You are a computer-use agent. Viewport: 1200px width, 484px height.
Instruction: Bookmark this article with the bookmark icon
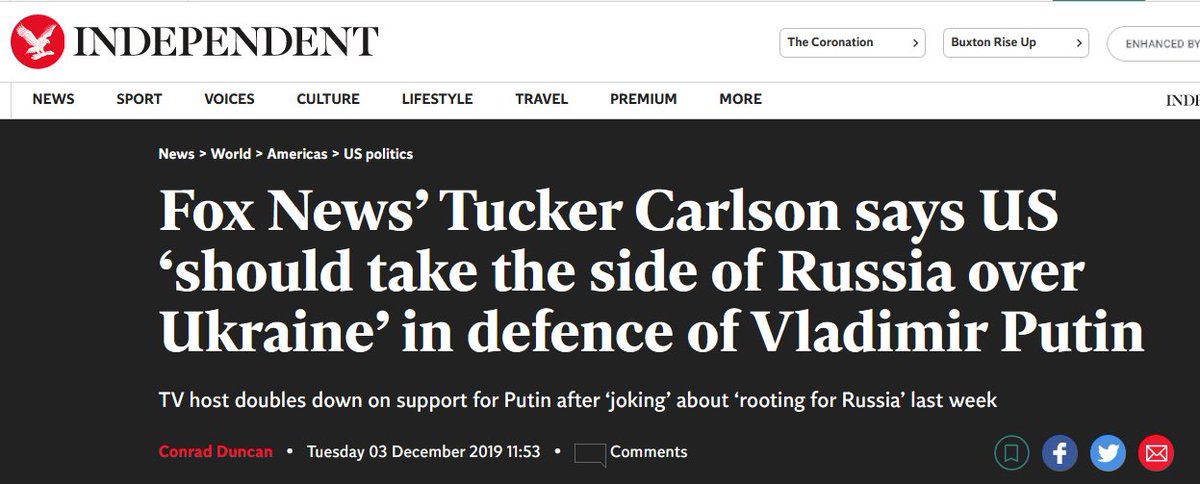(x=1014, y=452)
